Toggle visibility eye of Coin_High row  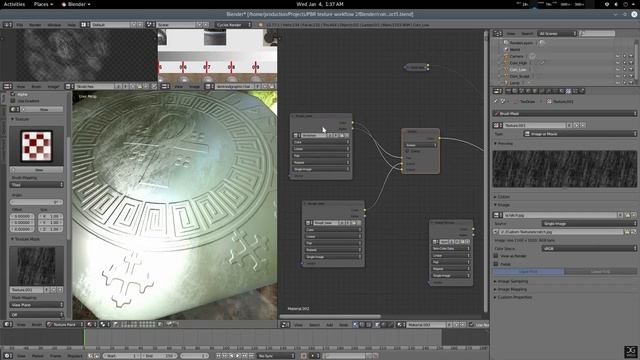point(617,63)
